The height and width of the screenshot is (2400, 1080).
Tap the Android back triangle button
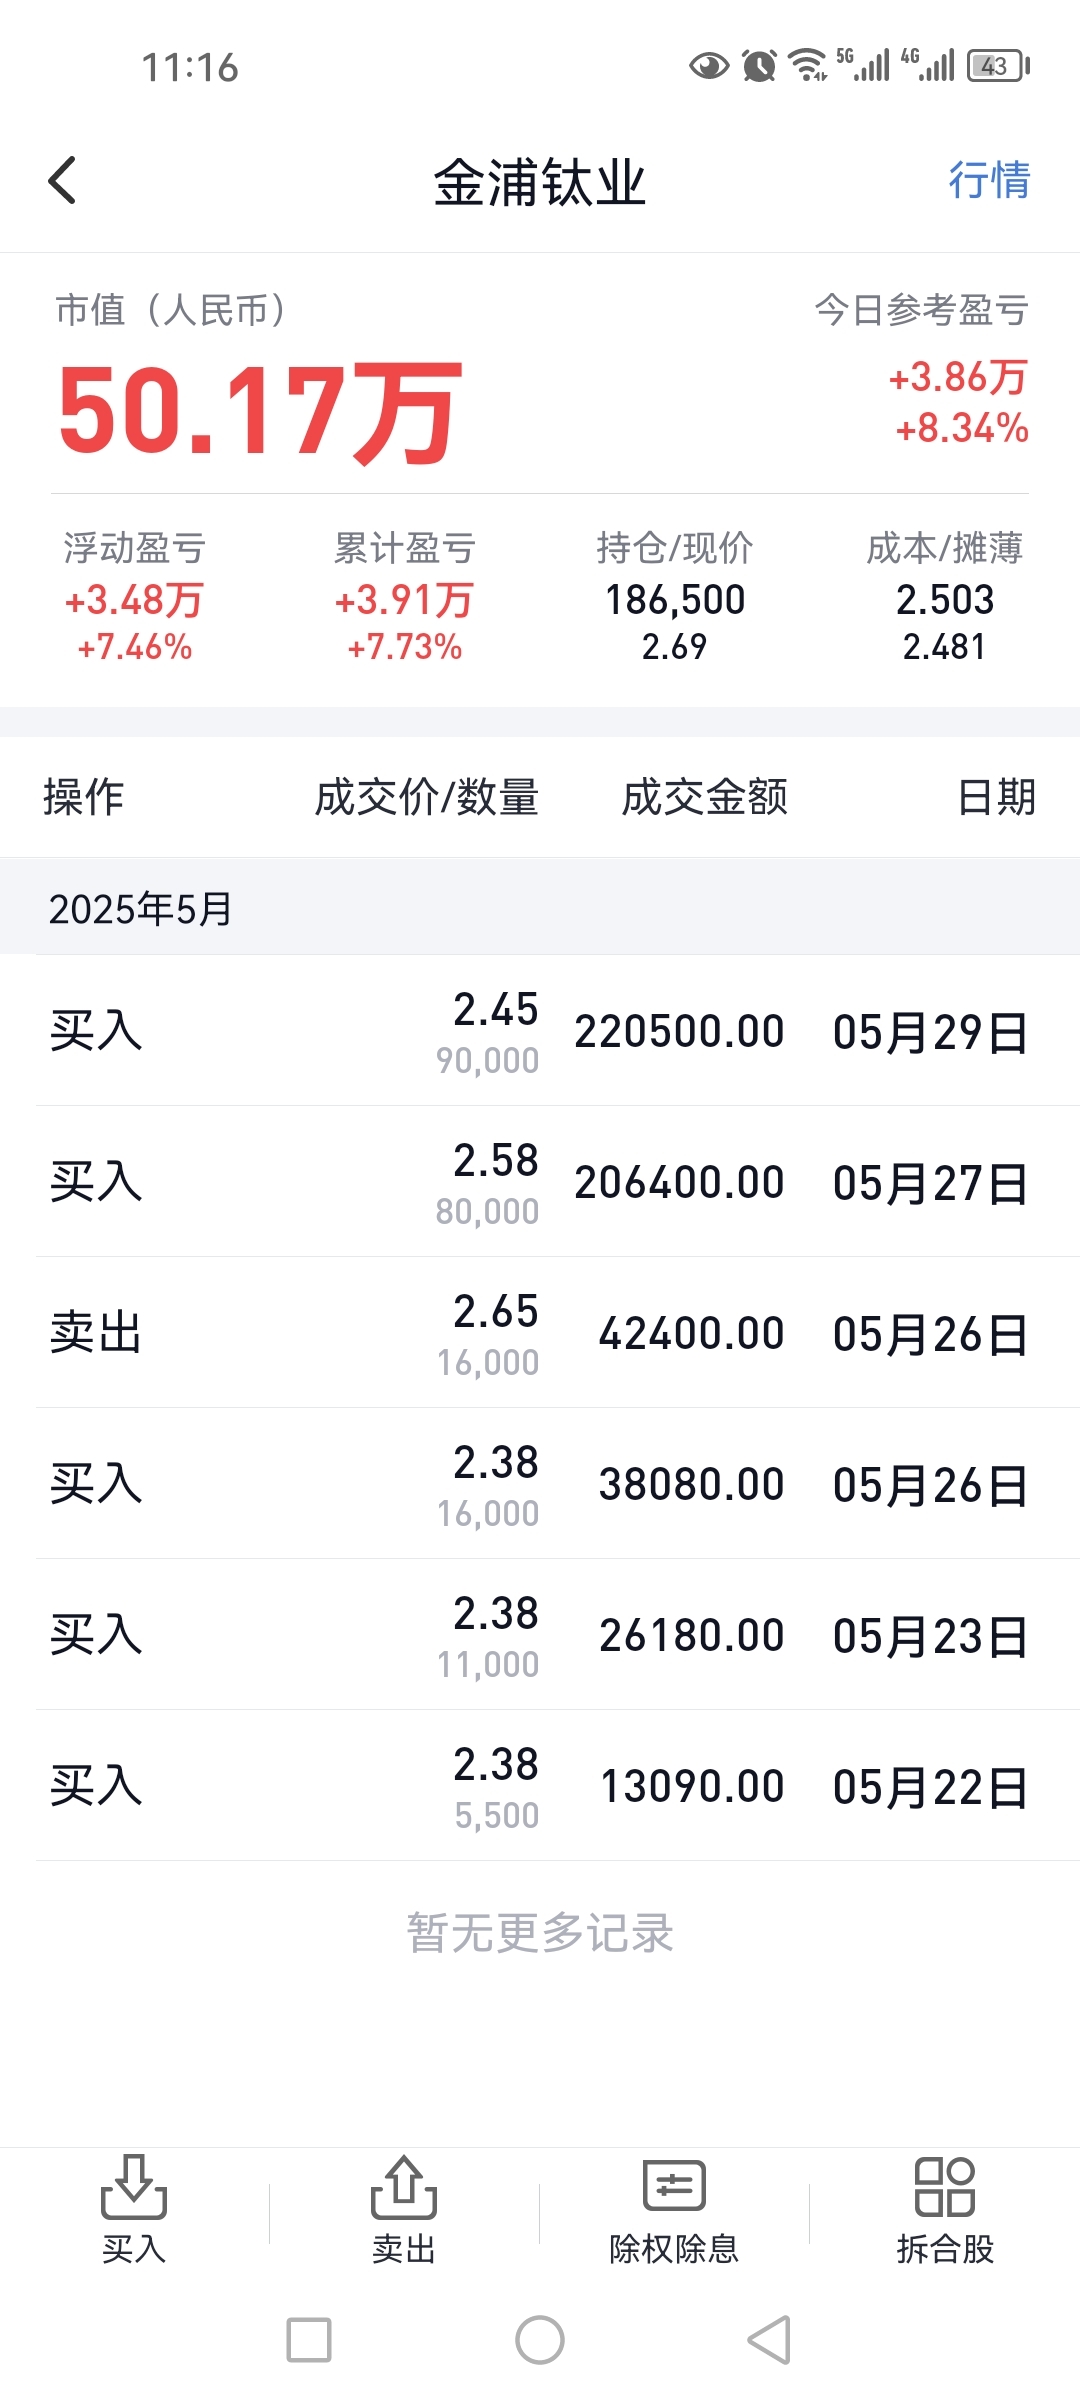pyautogui.click(x=769, y=2340)
